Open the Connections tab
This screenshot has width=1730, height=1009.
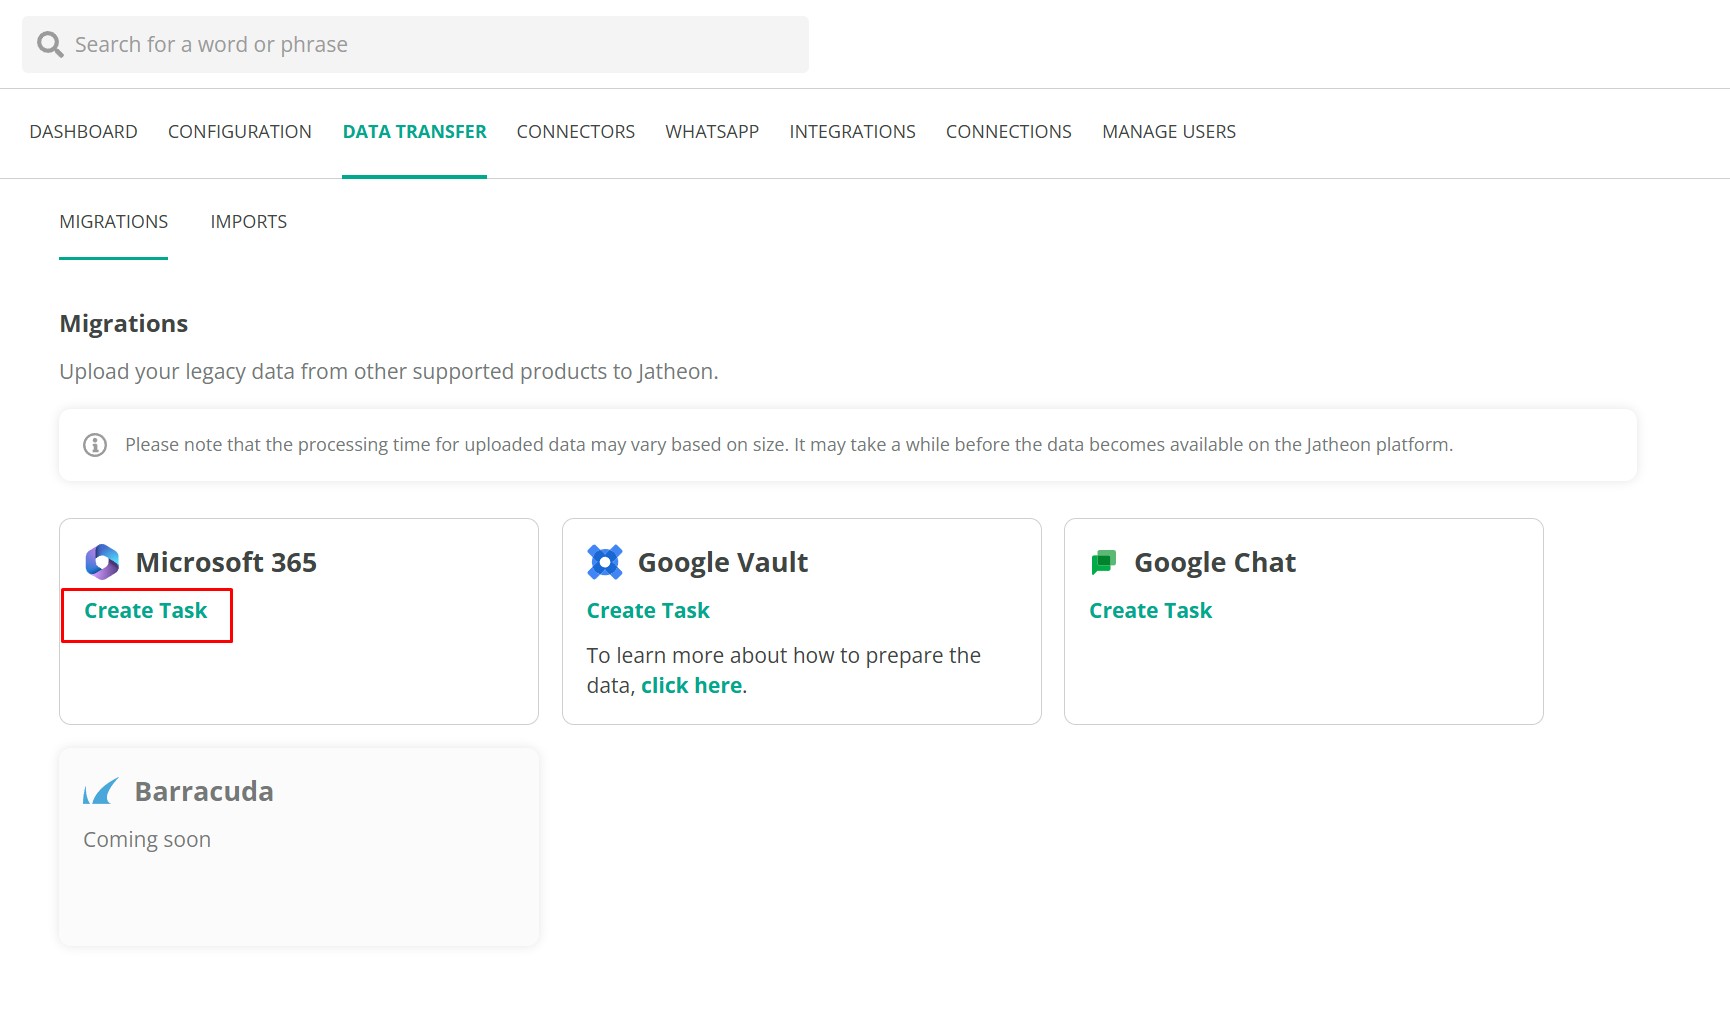pos(1009,132)
